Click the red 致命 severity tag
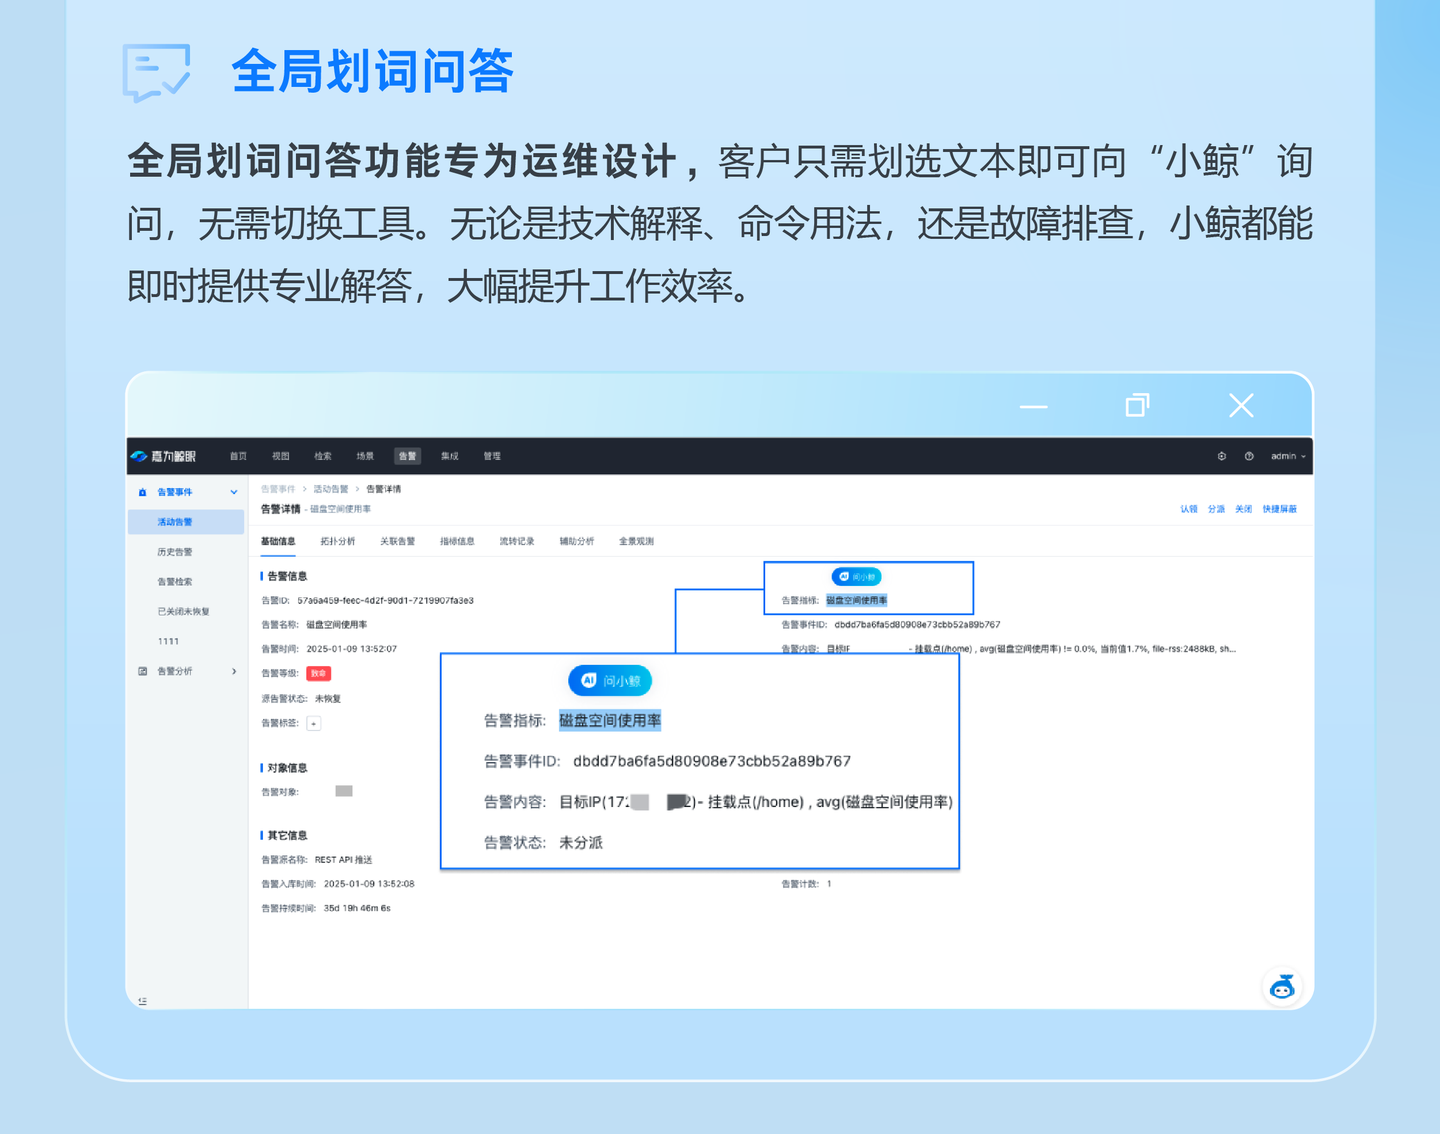This screenshot has width=1440, height=1134. click(x=318, y=674)
